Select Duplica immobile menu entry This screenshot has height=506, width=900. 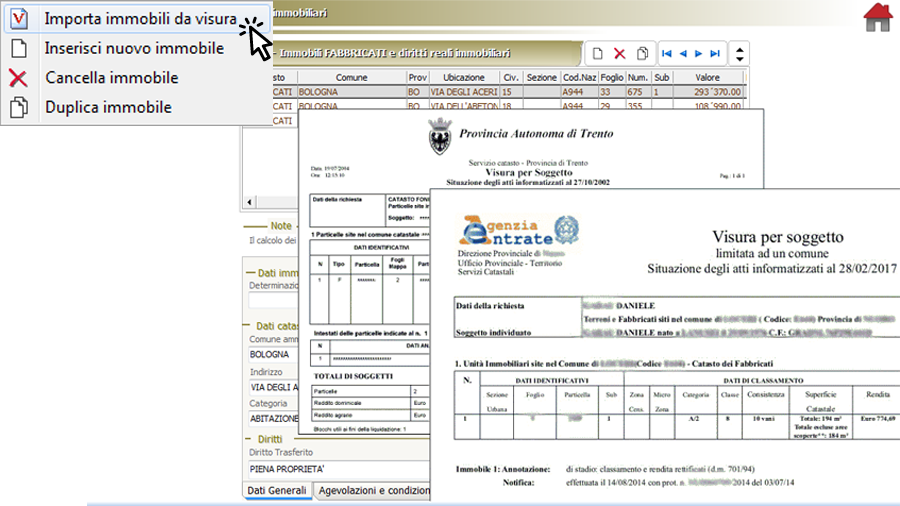[x=108, y=107]
